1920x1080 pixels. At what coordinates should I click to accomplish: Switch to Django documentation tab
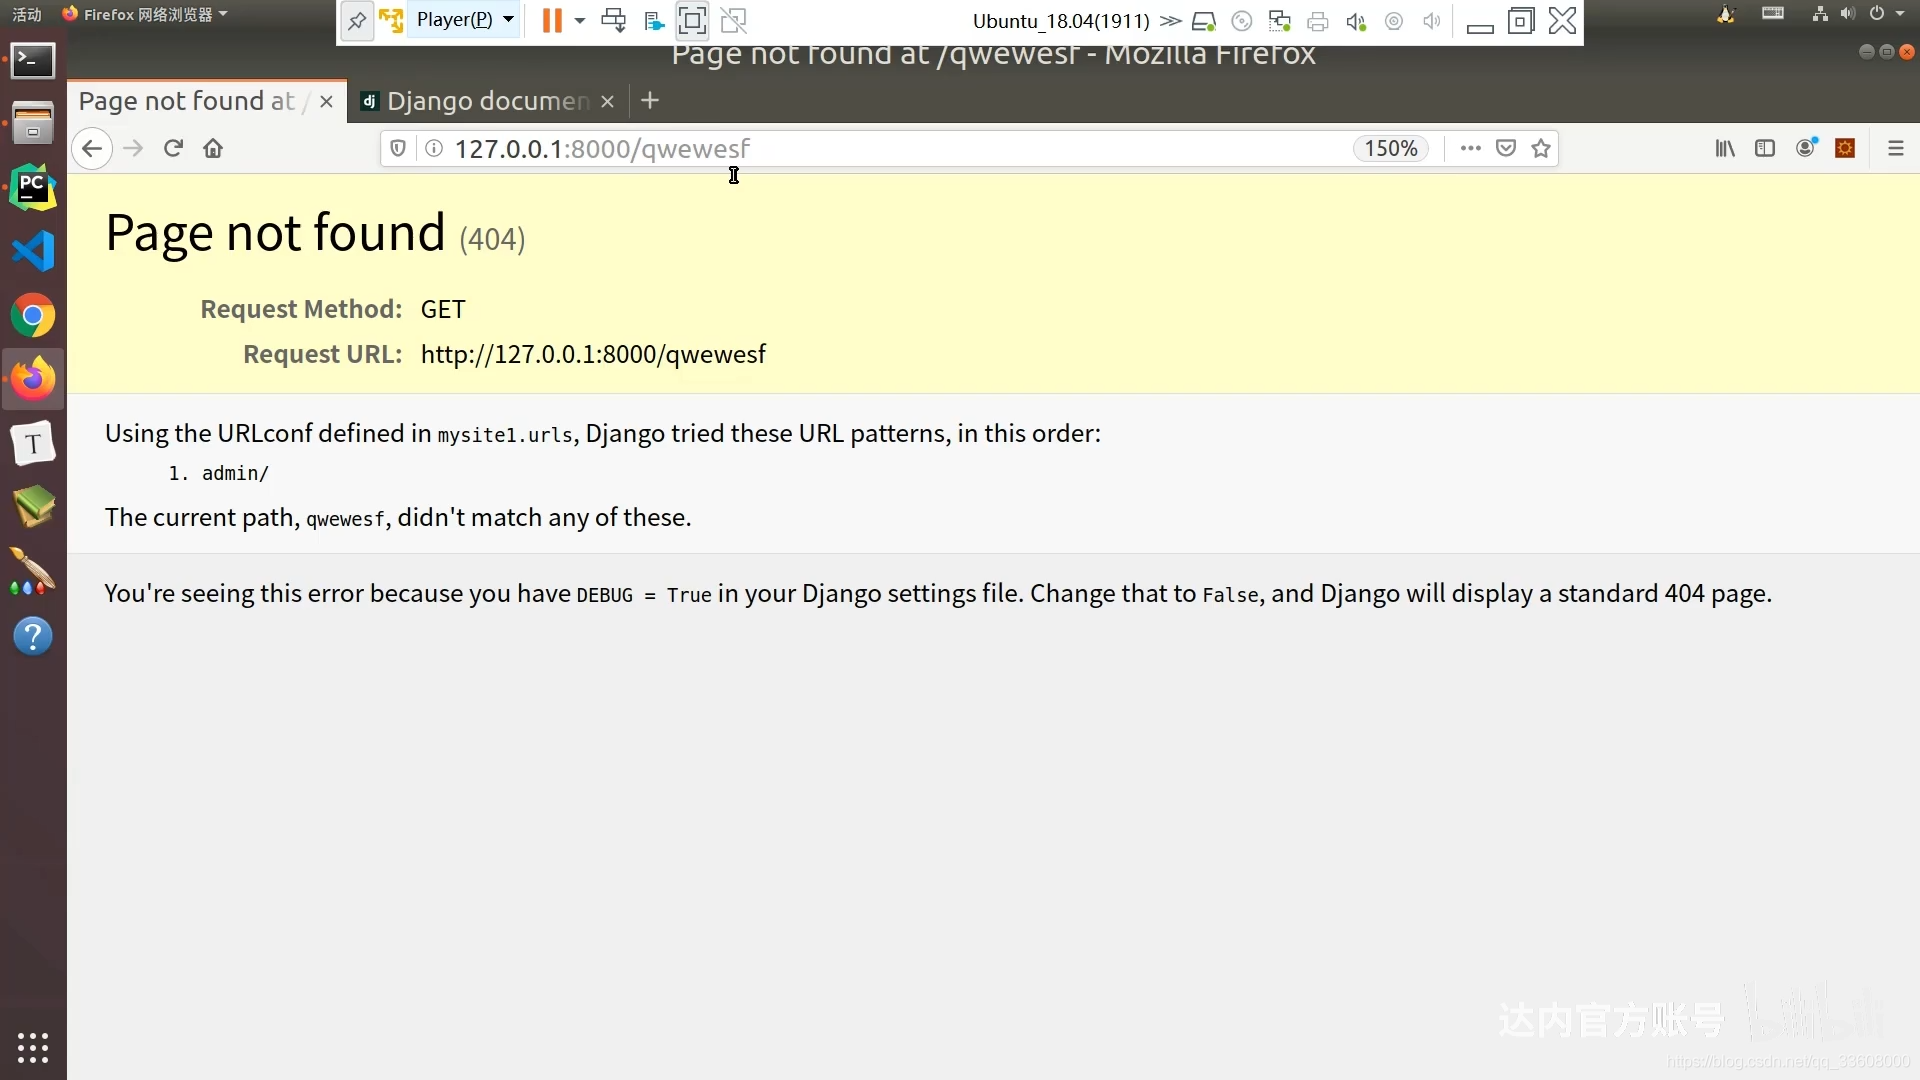[x=478, y=101]
